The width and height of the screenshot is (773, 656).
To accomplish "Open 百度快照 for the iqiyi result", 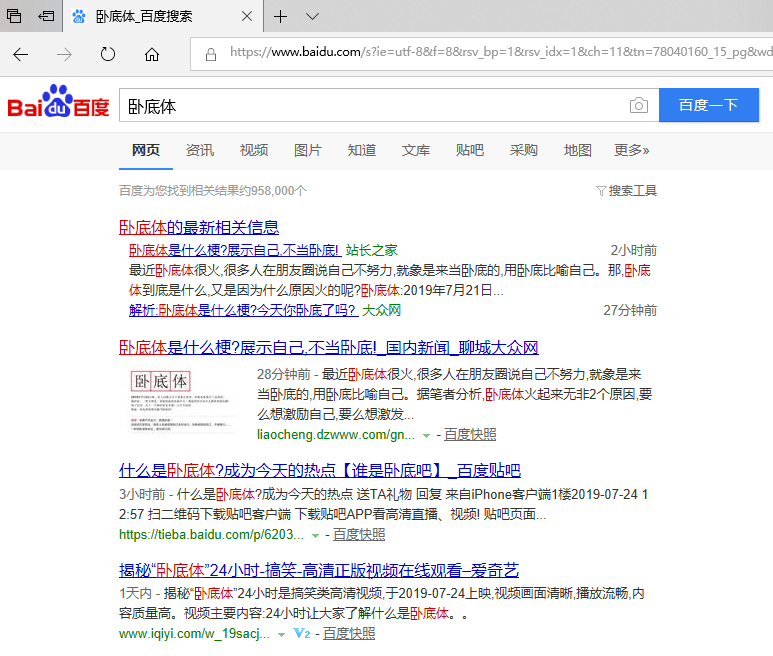I will tap(349, 634).
